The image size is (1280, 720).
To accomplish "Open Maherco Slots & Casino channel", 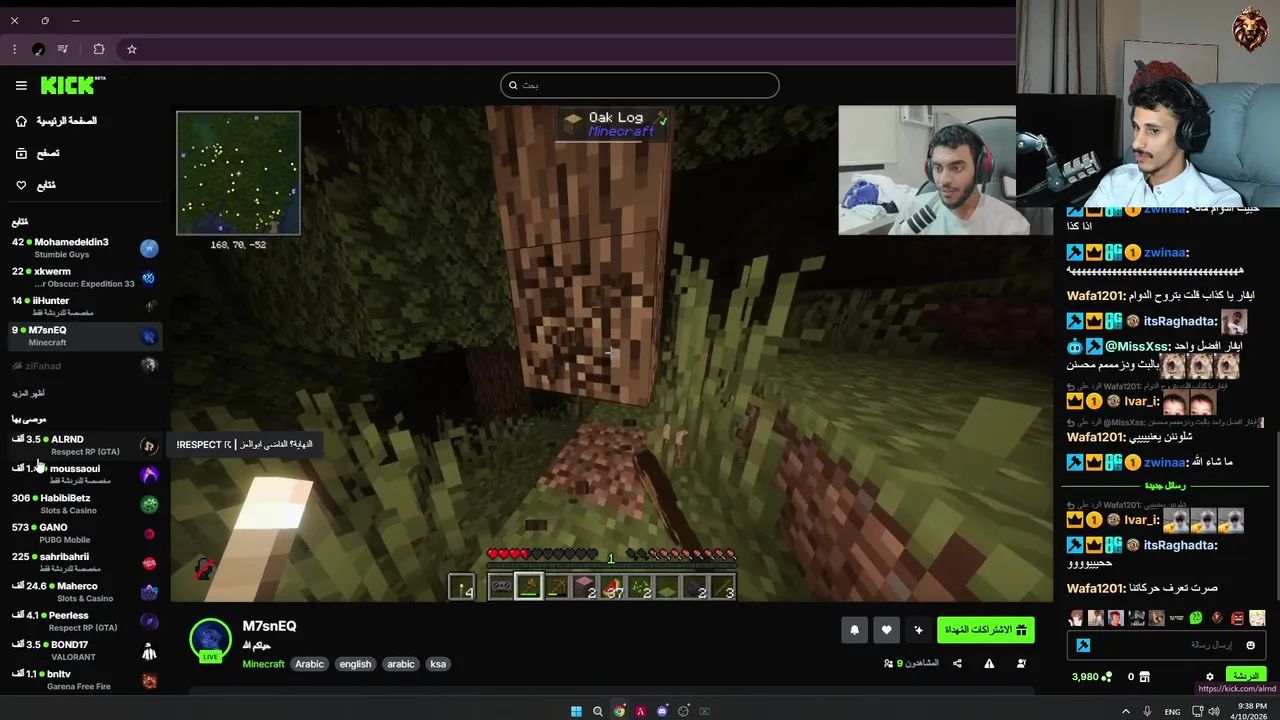I will [x=85, y=592].
